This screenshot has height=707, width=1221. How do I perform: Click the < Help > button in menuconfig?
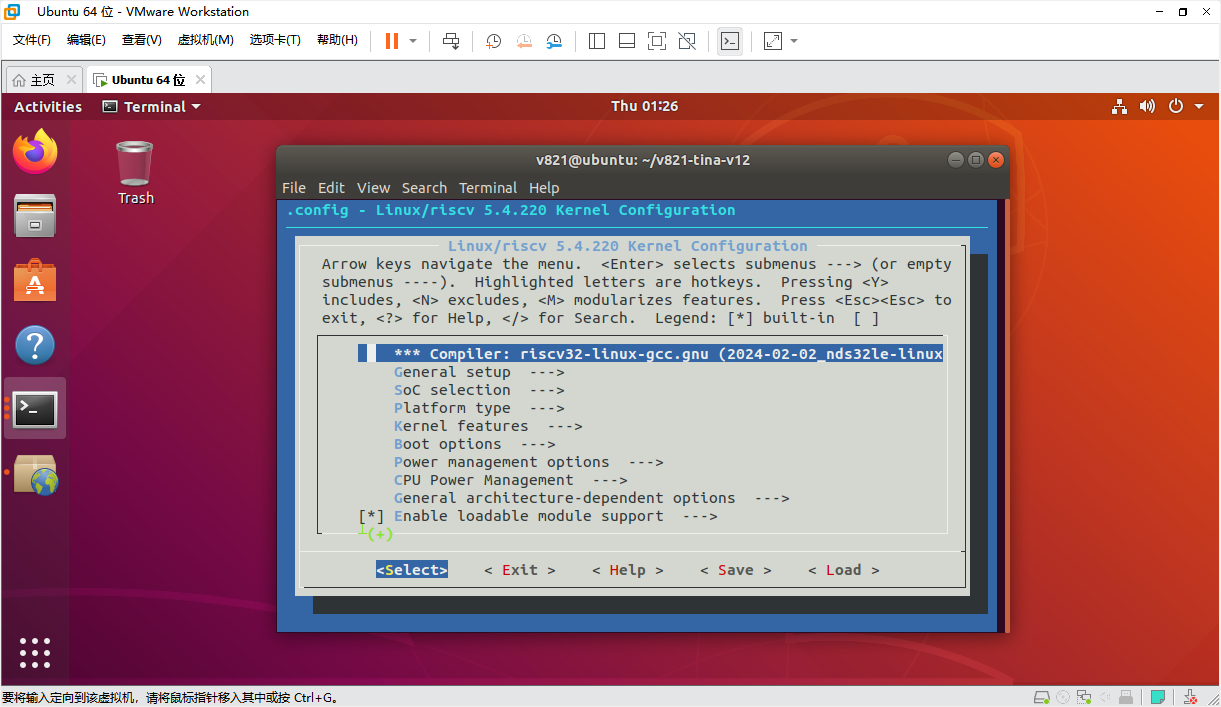(x=628, y=570)
